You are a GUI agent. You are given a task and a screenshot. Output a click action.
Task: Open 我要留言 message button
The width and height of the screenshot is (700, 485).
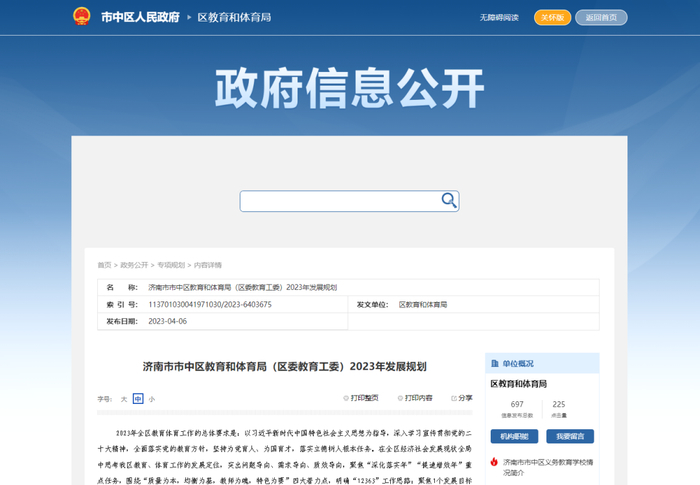click(570, 436)
